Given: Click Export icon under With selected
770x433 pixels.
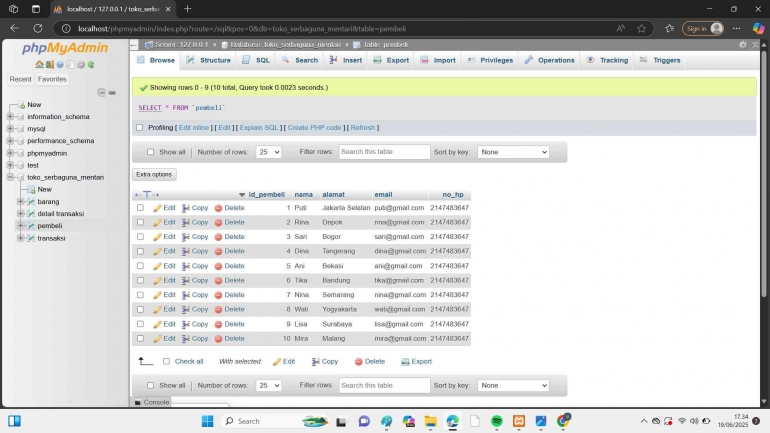Looking at the screenshot, I should 405,362.
